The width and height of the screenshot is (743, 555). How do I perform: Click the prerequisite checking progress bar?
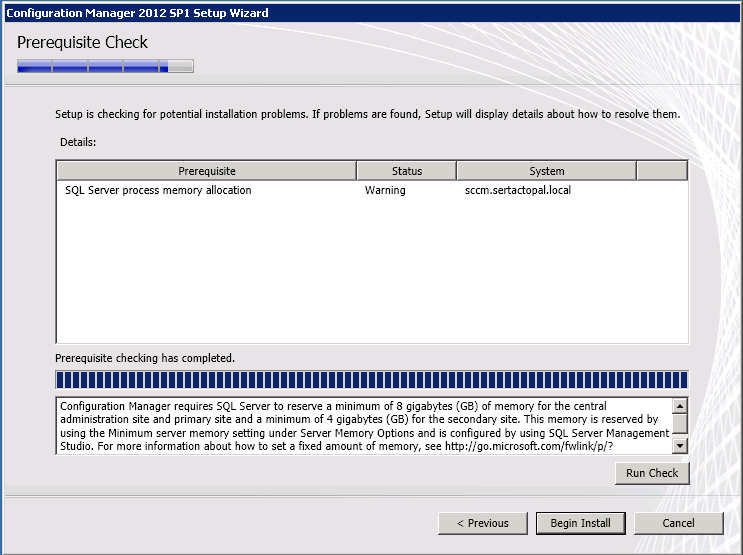pos(372,379)
